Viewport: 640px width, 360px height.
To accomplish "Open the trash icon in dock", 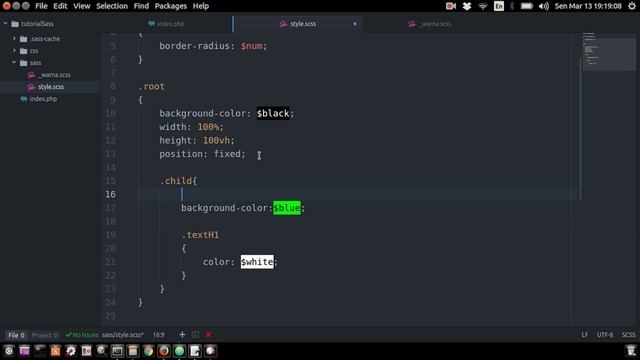I will point(631,351).
